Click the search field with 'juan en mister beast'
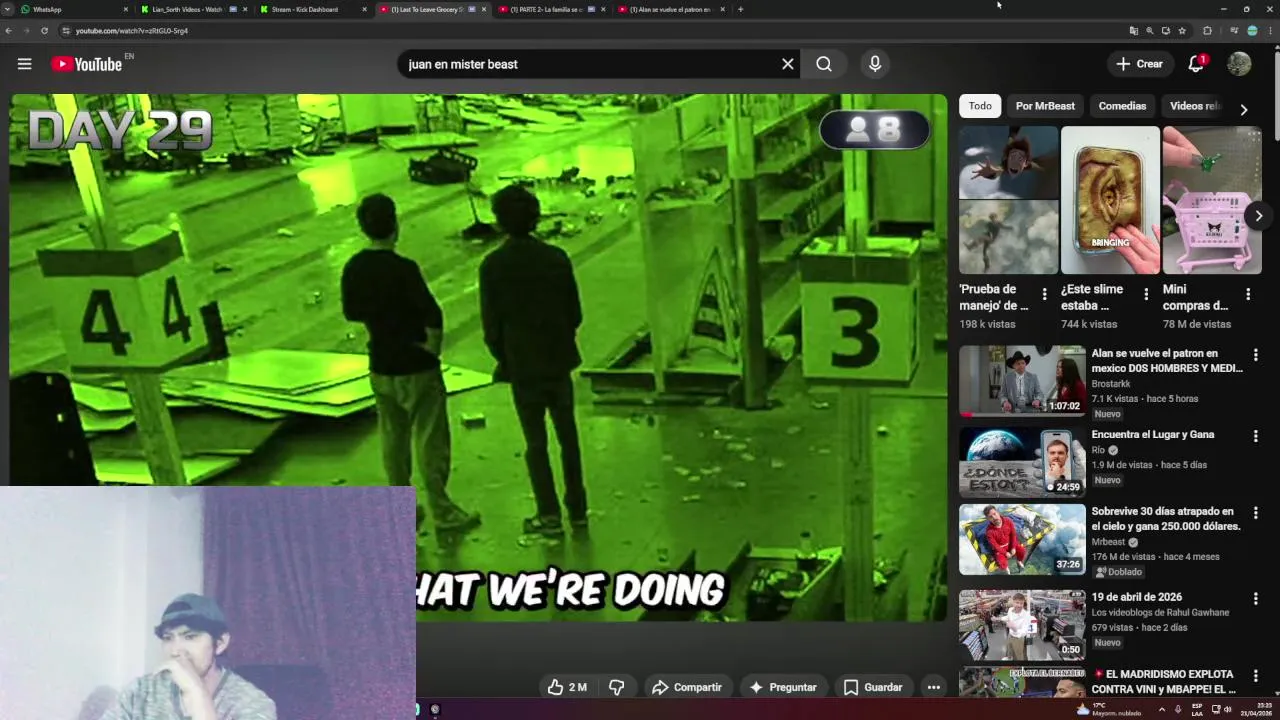 590,64
